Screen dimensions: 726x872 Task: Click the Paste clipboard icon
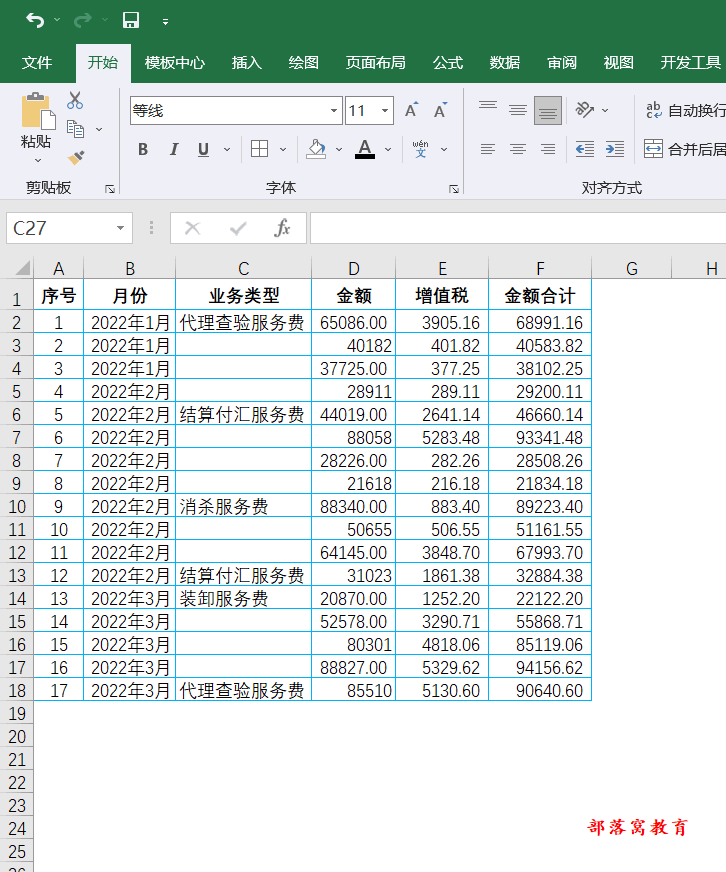click(38, 111)
